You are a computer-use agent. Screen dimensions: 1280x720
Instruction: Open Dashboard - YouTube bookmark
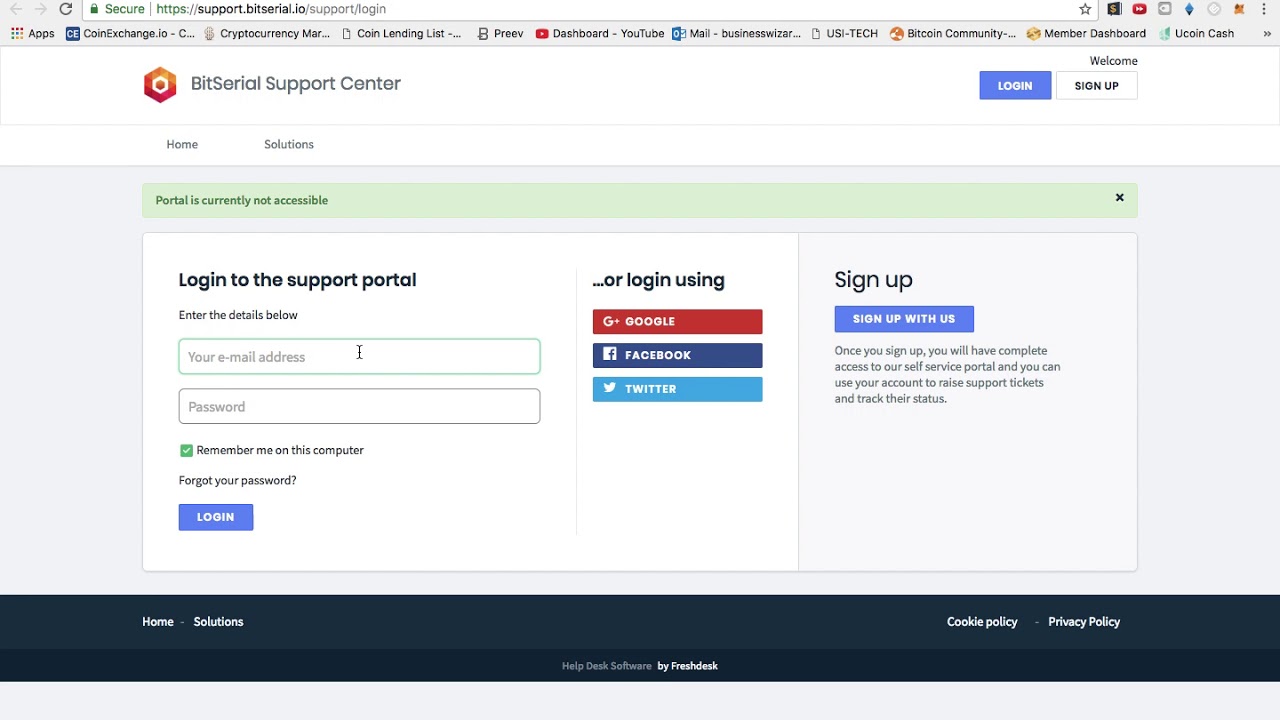pyautogui.click(x=600, y=33)
